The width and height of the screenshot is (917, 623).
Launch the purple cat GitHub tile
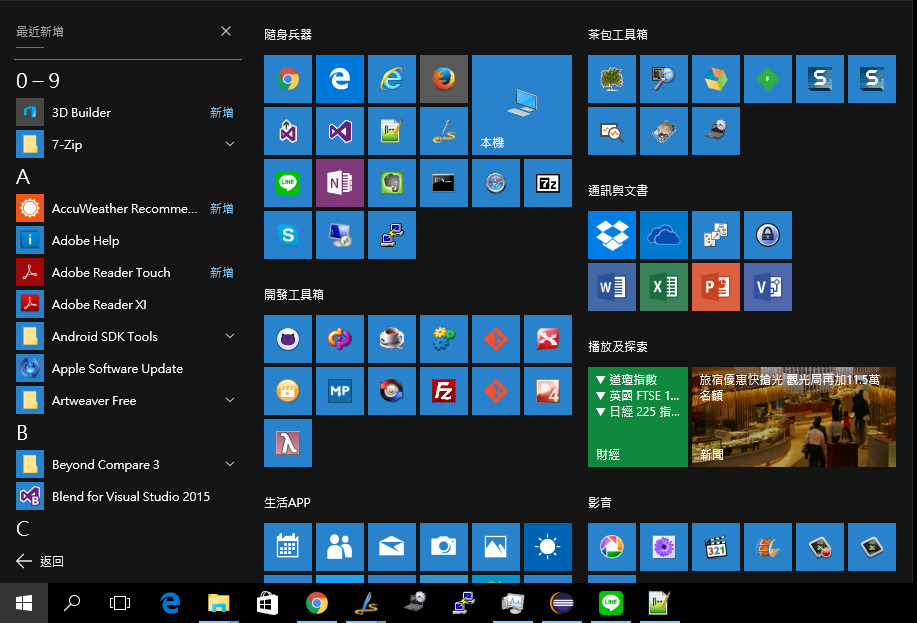click(x=288, y=339)
